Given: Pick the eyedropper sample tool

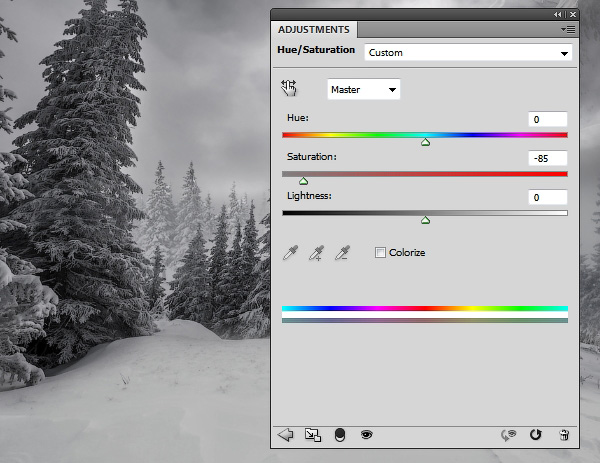Looking at the screenshot, I should 290,253.
